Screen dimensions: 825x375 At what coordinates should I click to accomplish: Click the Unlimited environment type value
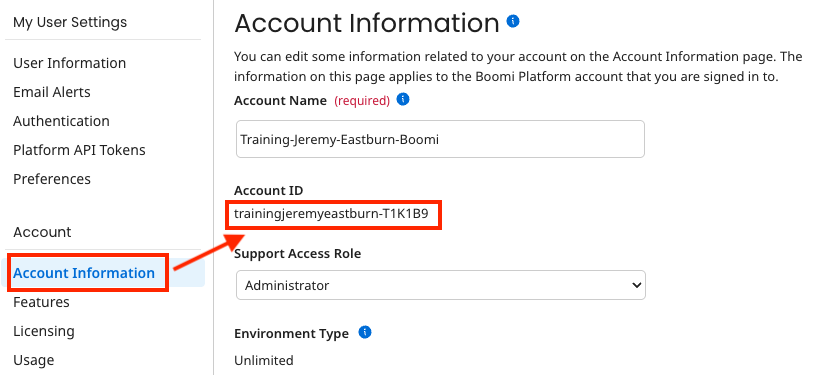coord(264,360)
